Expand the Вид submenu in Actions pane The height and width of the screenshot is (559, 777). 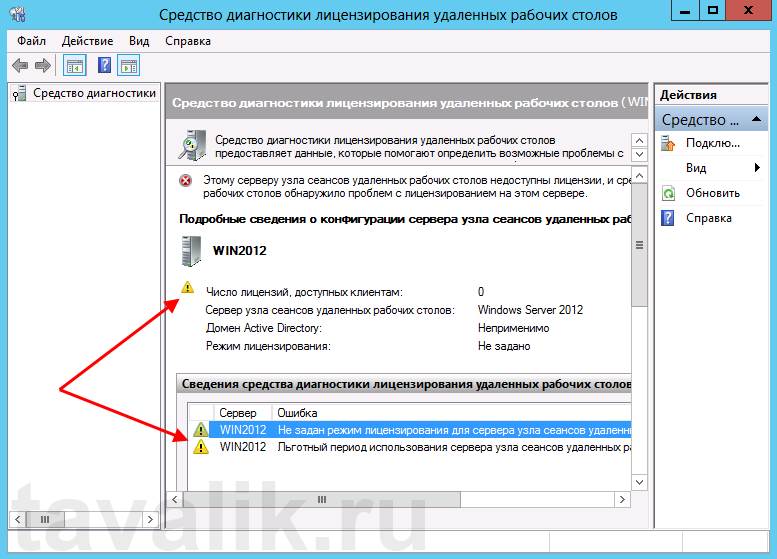[757, 168]
